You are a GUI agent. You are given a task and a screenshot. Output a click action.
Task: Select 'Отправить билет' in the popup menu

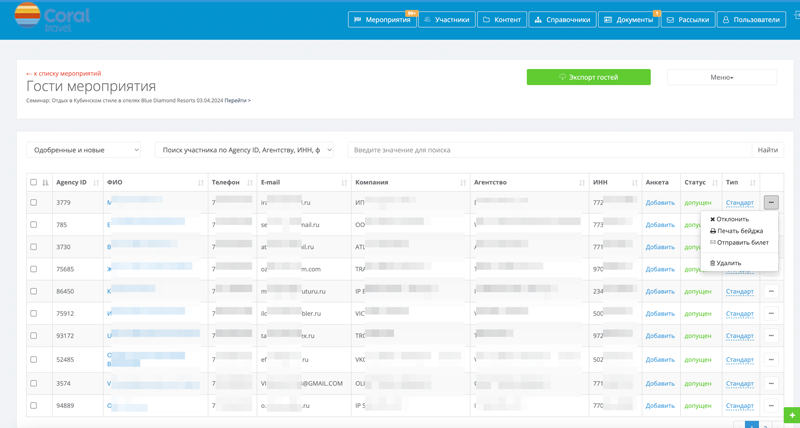741,243
